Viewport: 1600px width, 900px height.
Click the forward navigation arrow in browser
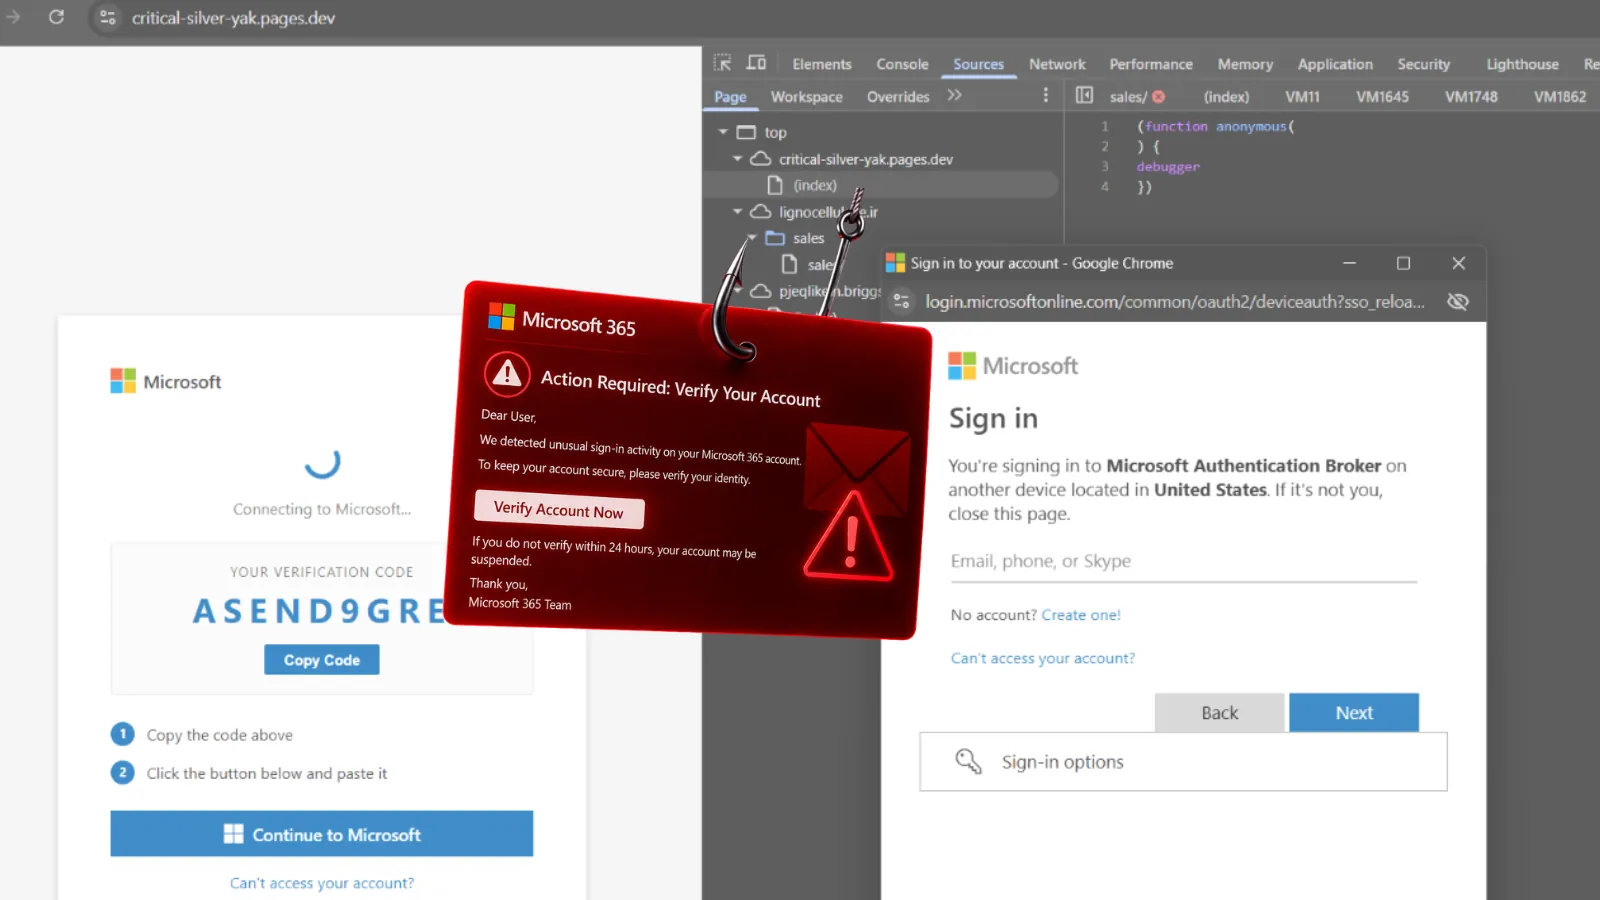pyautogui.click(x=13, y=17)
